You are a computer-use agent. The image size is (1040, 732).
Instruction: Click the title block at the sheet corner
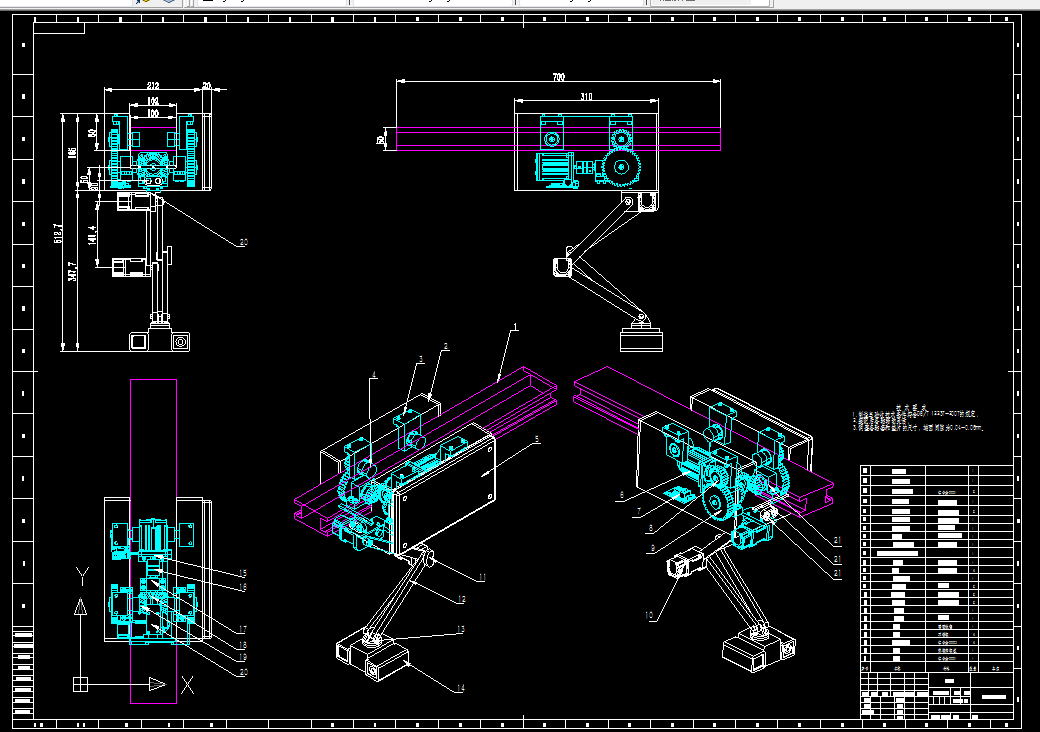click(x=937, y=695)
